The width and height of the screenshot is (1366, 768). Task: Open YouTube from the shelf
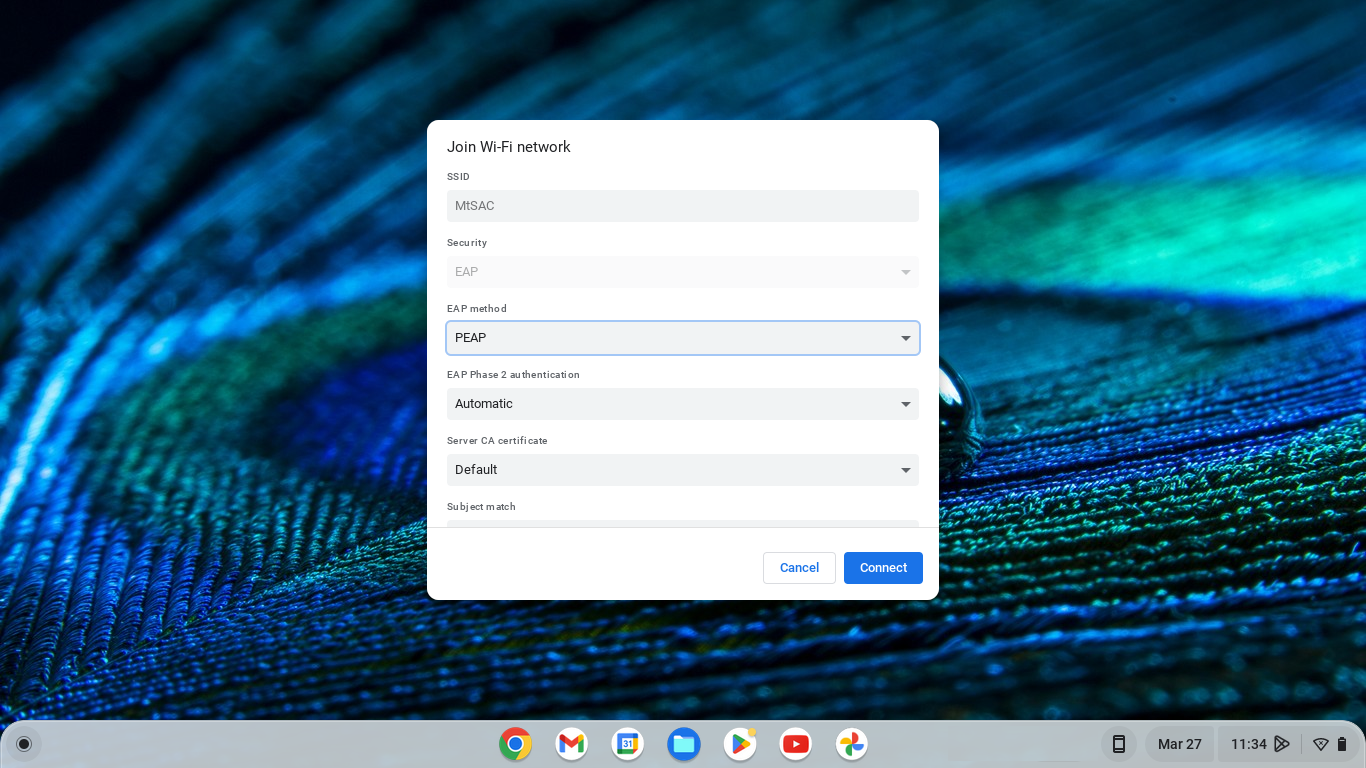point(795,744)
